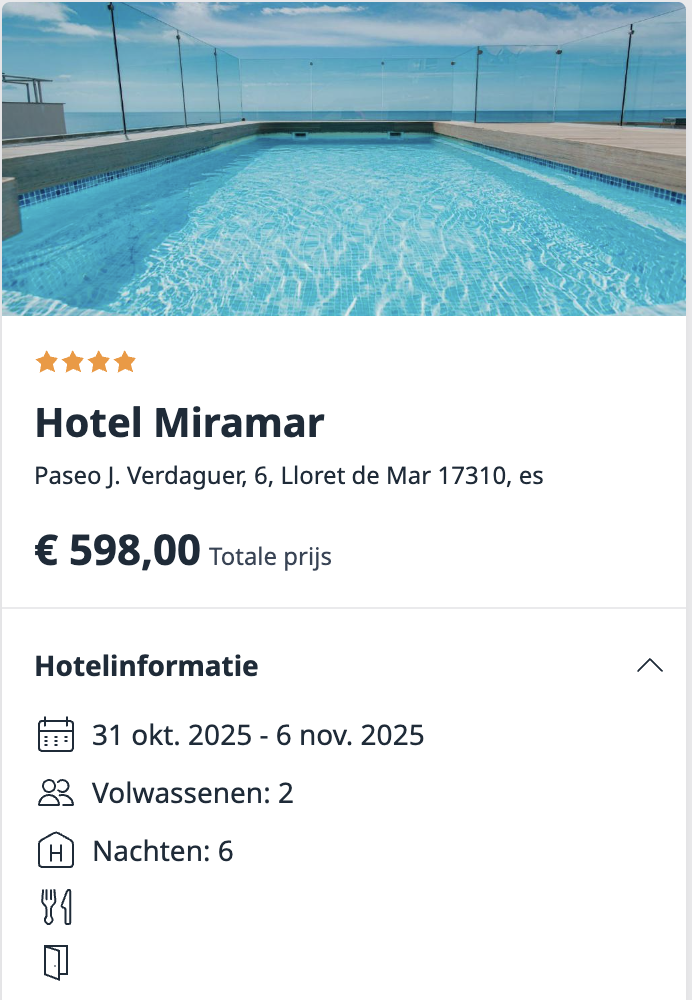Click the first orange rating star

coord(47,362)
